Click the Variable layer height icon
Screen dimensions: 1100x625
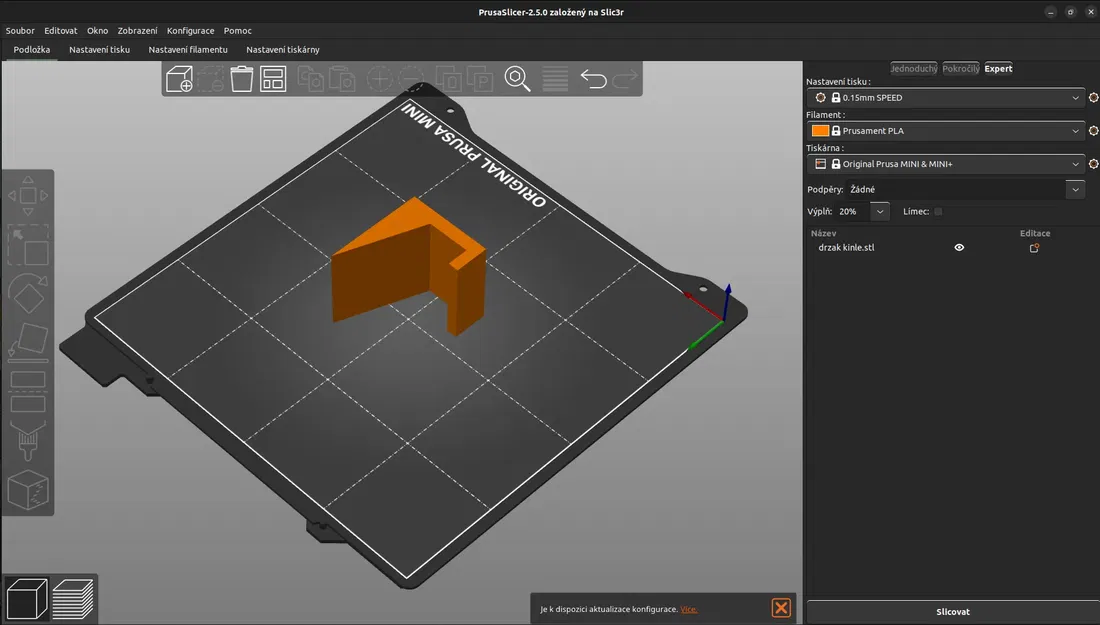pos(555,79)
